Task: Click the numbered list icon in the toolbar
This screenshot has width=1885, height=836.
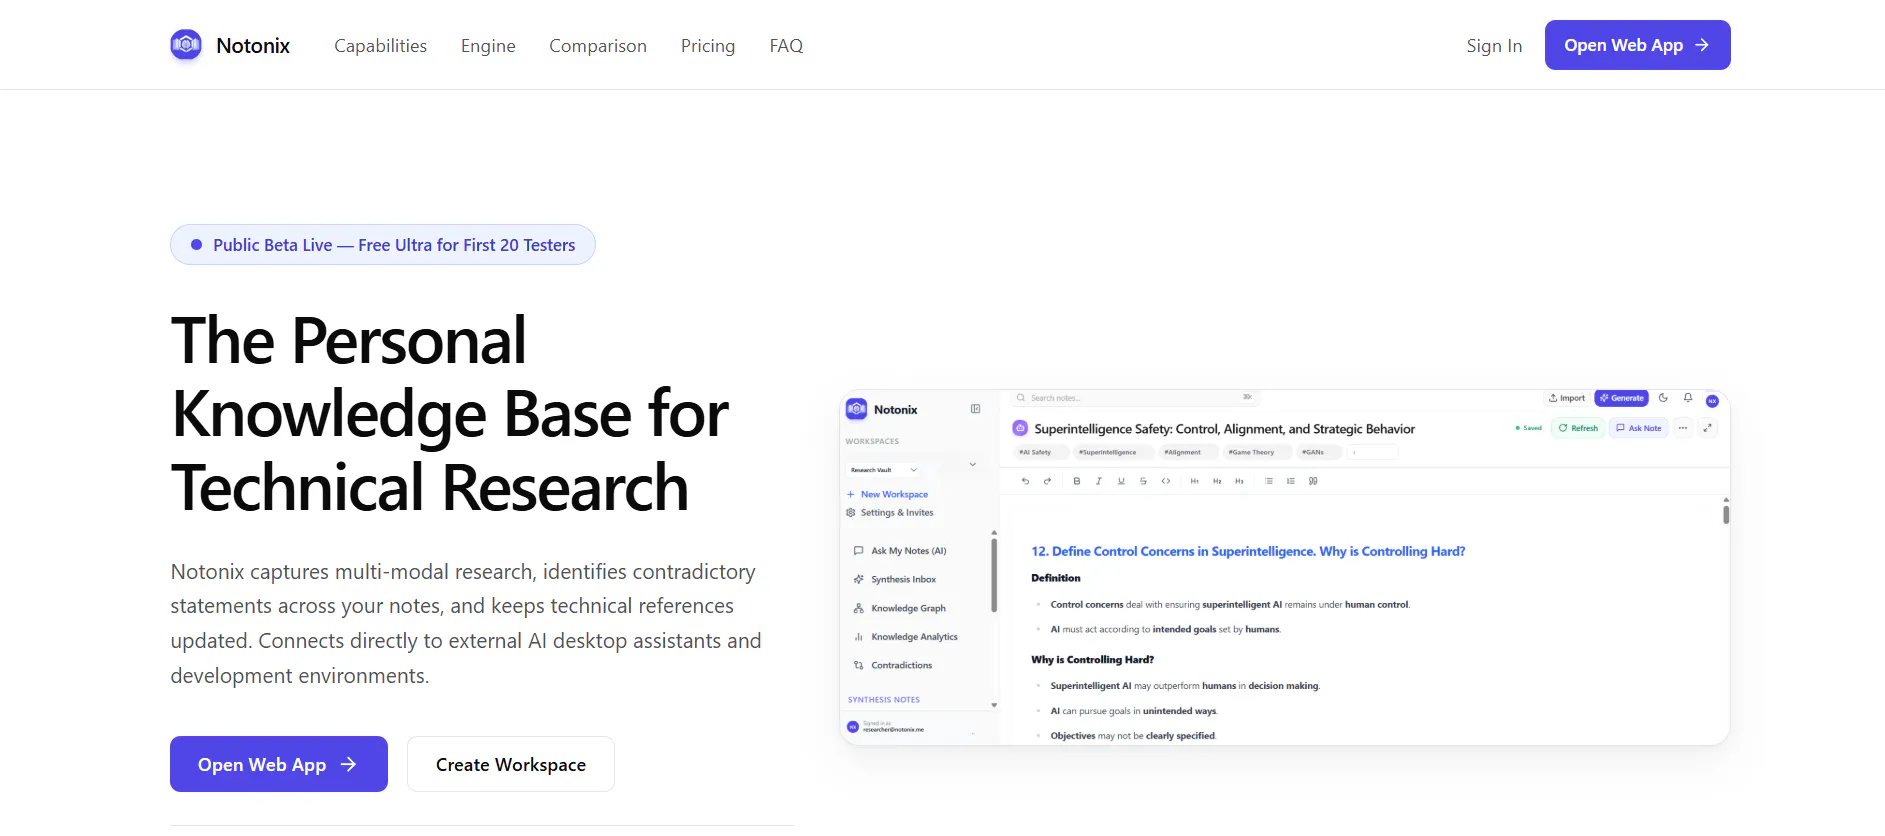Action: (x=1290, y=481)
